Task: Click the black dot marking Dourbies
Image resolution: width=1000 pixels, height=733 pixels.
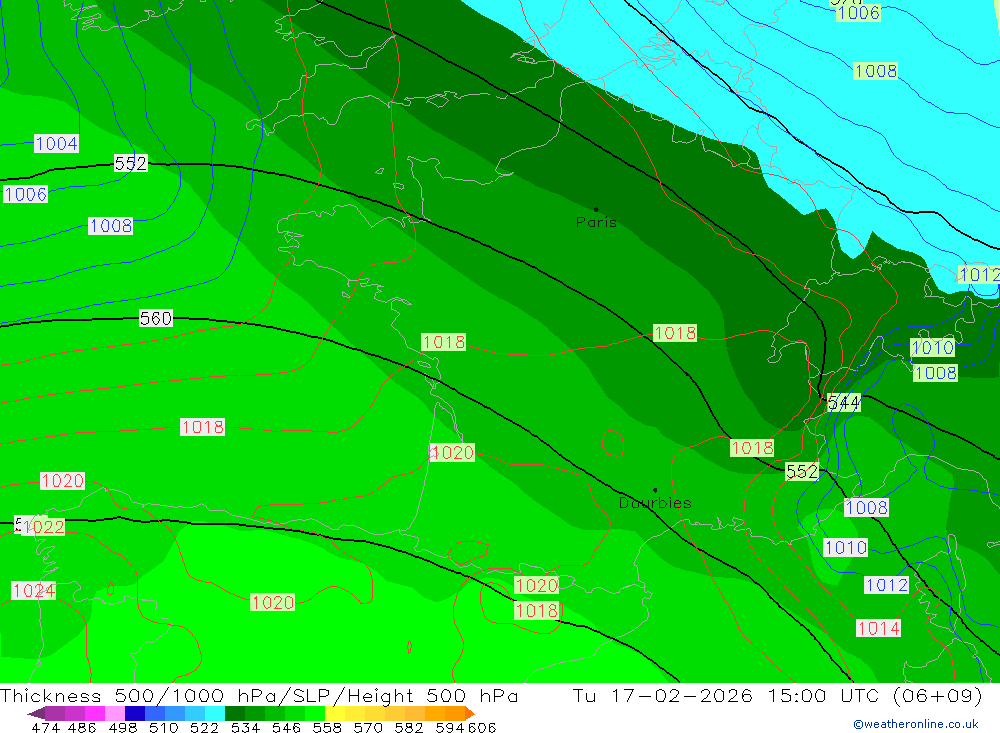Action: tap(655, 490)
